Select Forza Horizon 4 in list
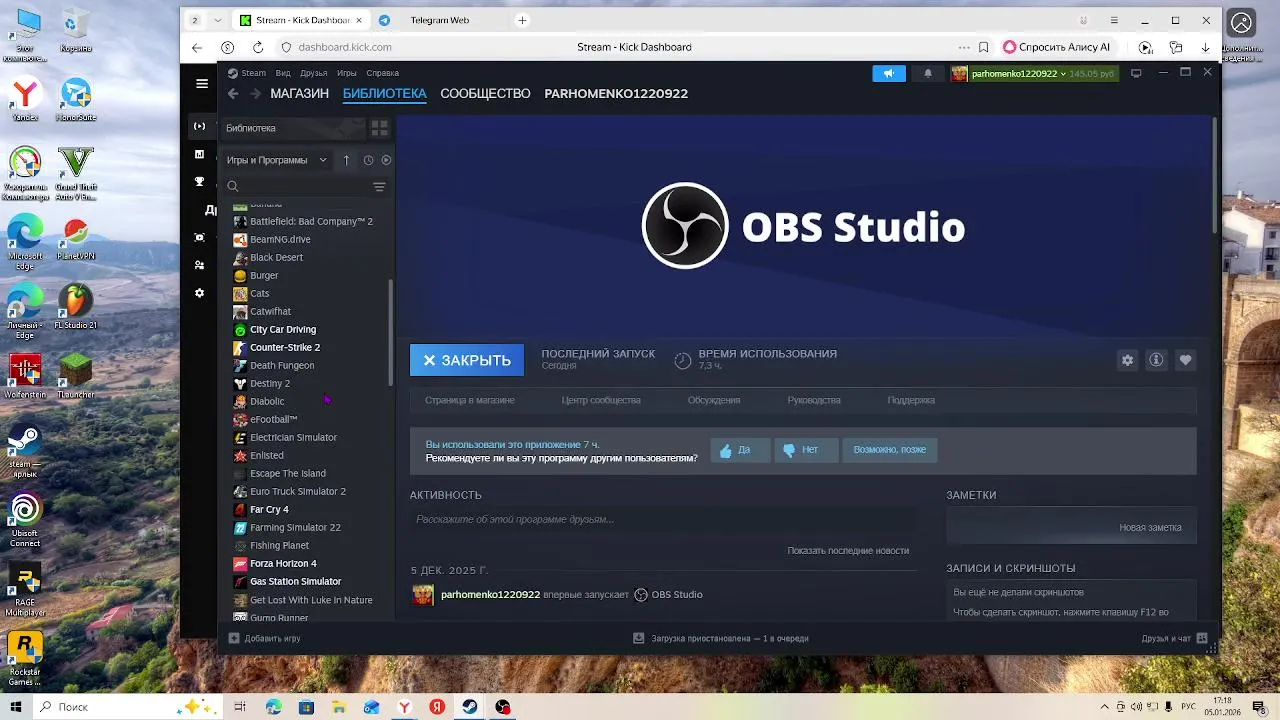This screenshot has width=1280, height=720. point(283,563)
